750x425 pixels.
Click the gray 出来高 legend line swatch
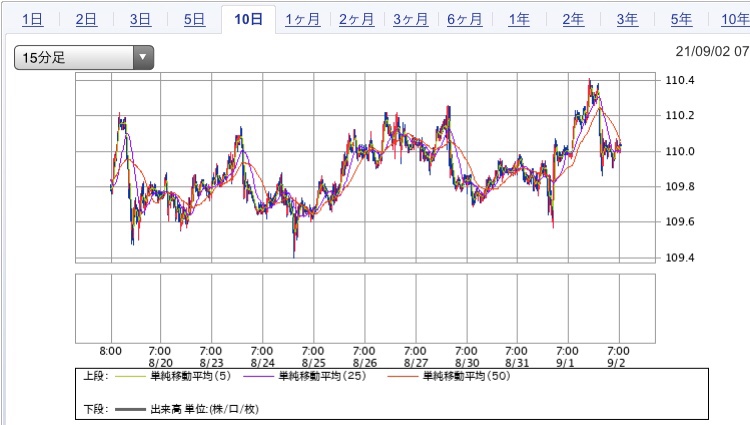(130, 409)
